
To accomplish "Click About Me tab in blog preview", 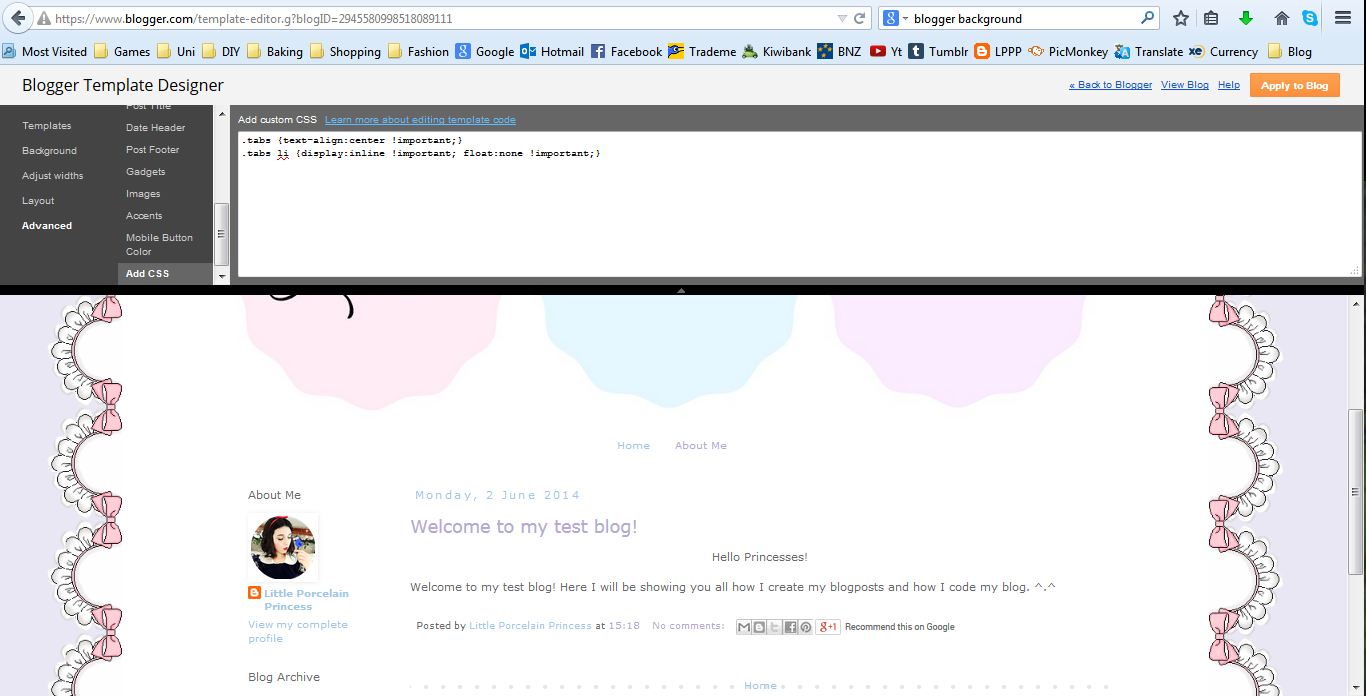I will tap(701, 446).
